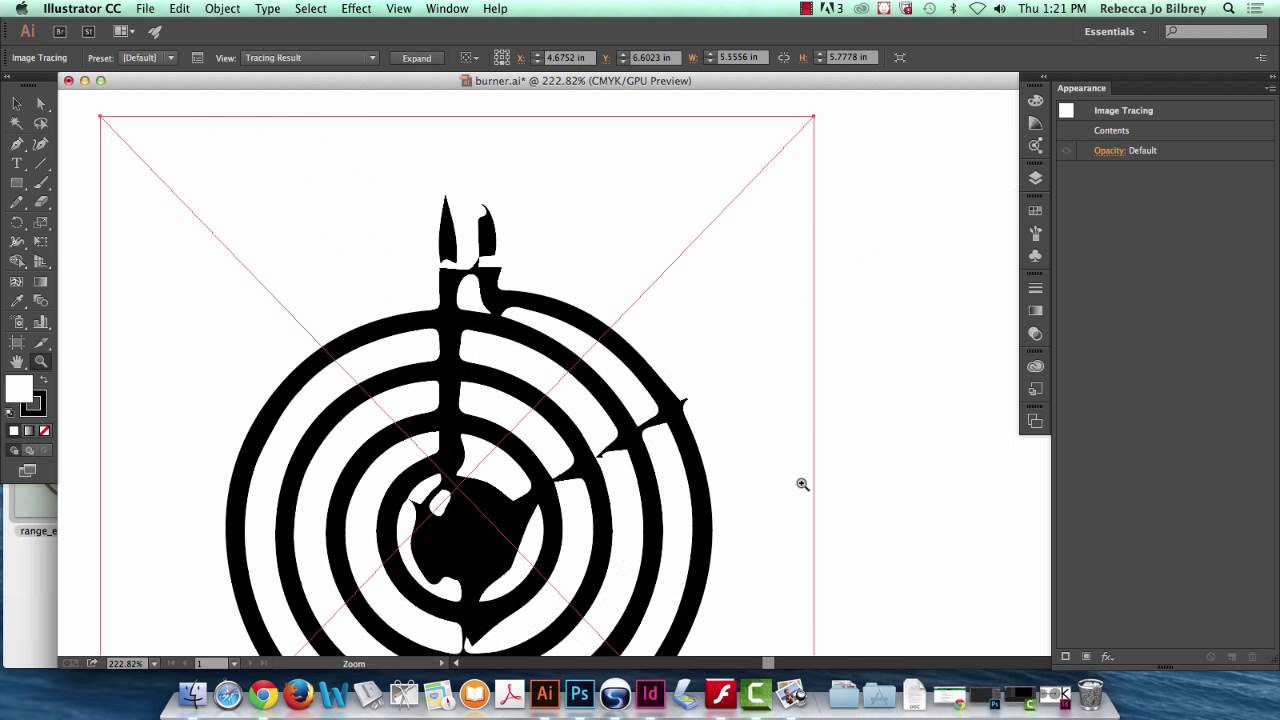
Task: Click the Expand button
Action: (417, 58)
